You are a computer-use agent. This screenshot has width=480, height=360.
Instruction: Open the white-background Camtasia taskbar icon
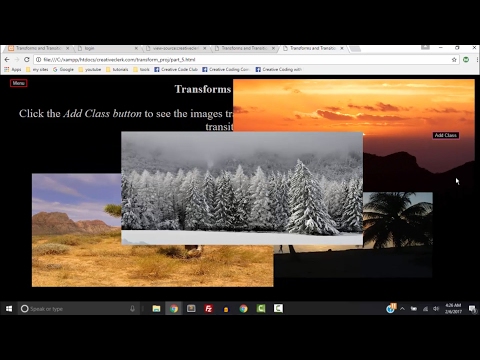(278, 309)
